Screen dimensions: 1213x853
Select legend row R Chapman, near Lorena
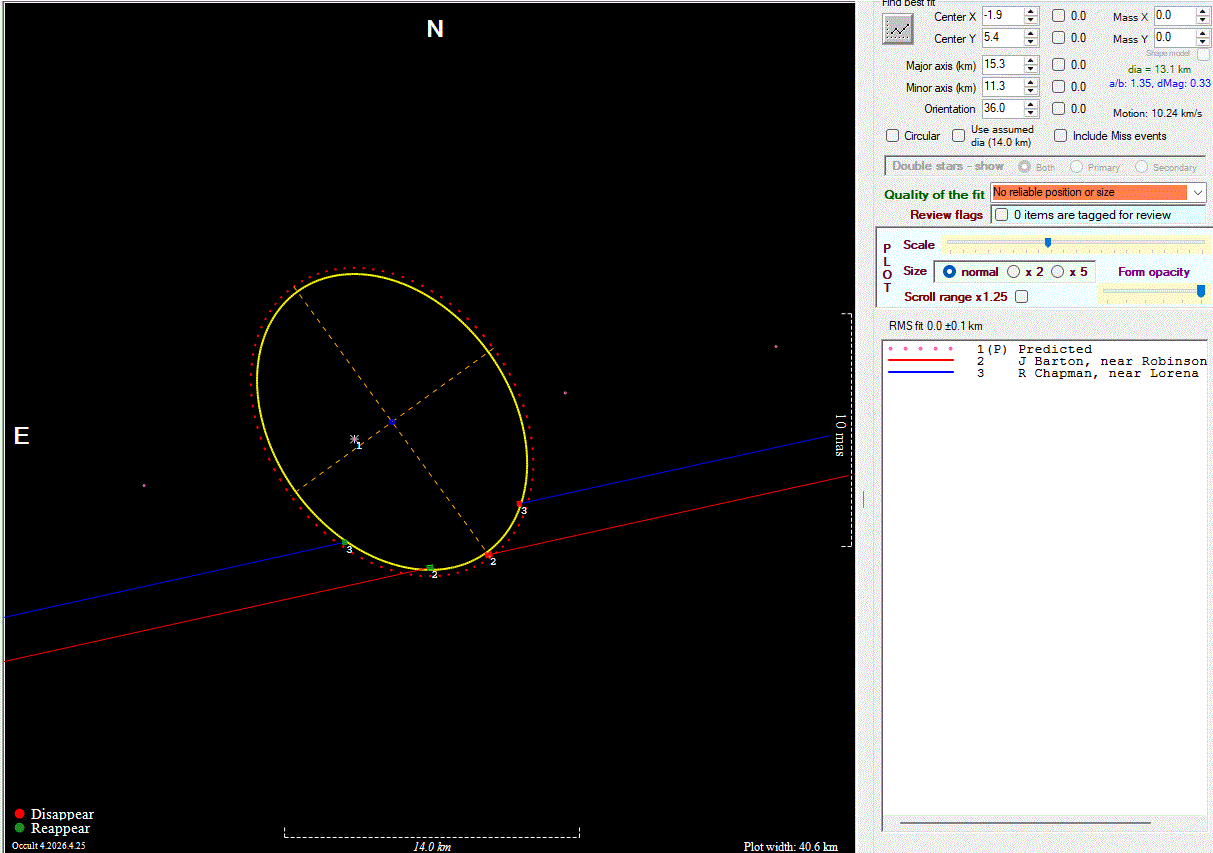pos(1046,373)
